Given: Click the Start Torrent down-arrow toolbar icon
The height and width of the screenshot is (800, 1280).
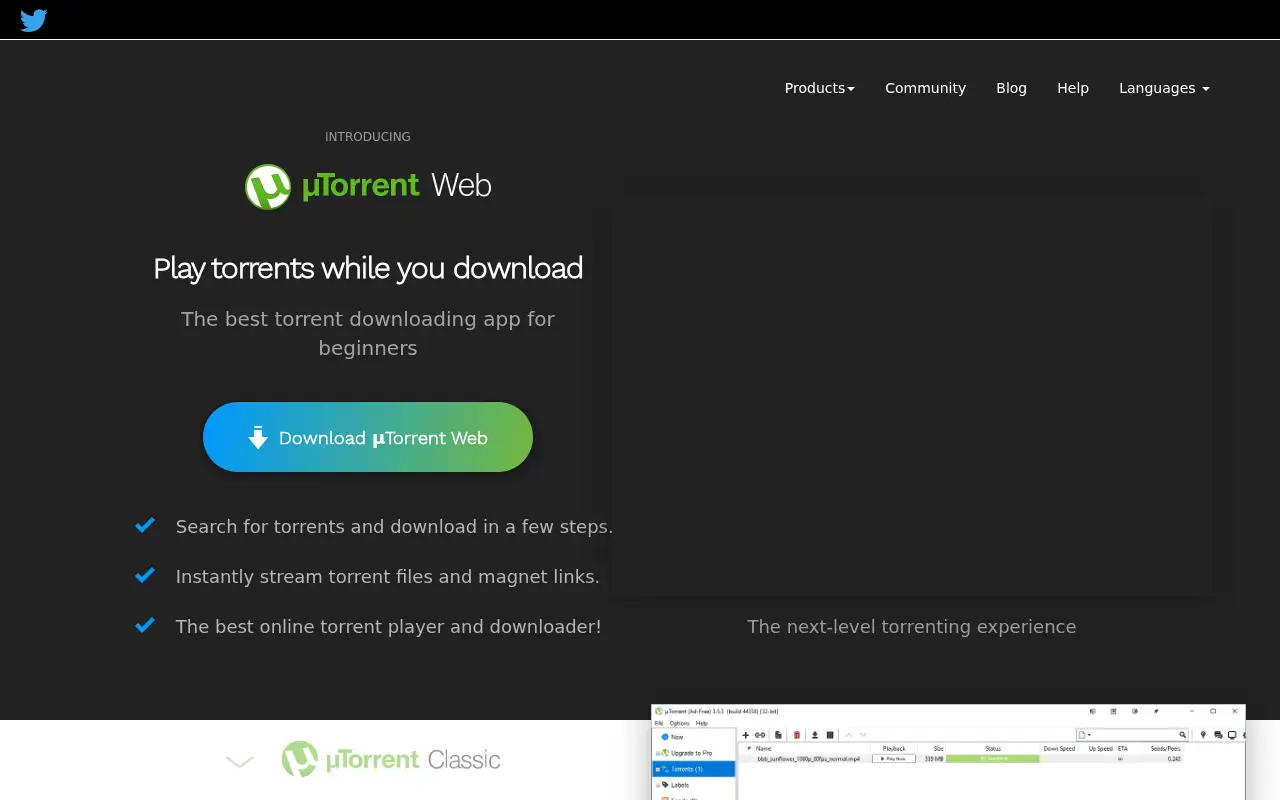Looking at the screenshot, I should pyautogui.click(x=815, y=735).
